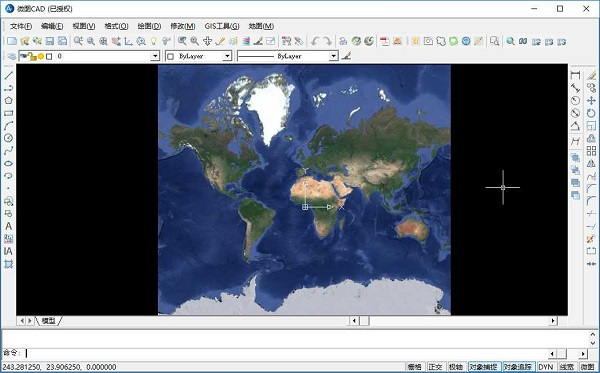Image resolution: width=600 pixels, height=373 pixels.
Task: Switch to the 模型 model tab
Action: click(x=49, y=321)
